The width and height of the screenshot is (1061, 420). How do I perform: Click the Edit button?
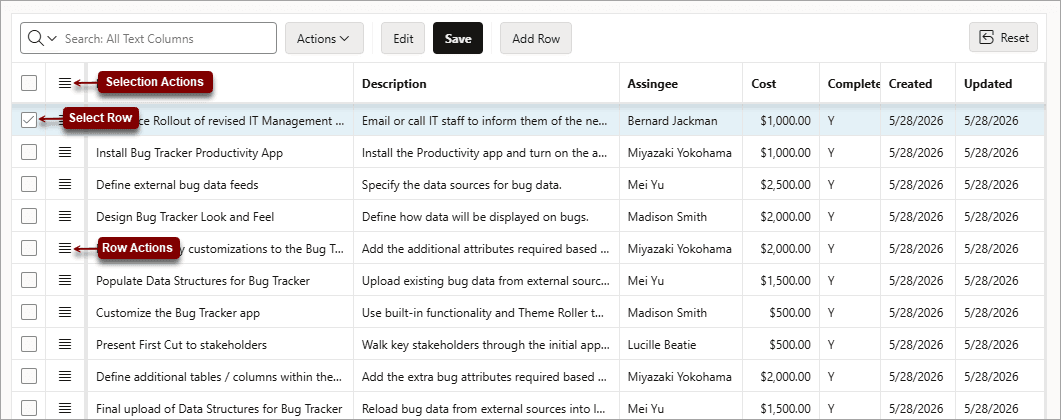point(403,39)
